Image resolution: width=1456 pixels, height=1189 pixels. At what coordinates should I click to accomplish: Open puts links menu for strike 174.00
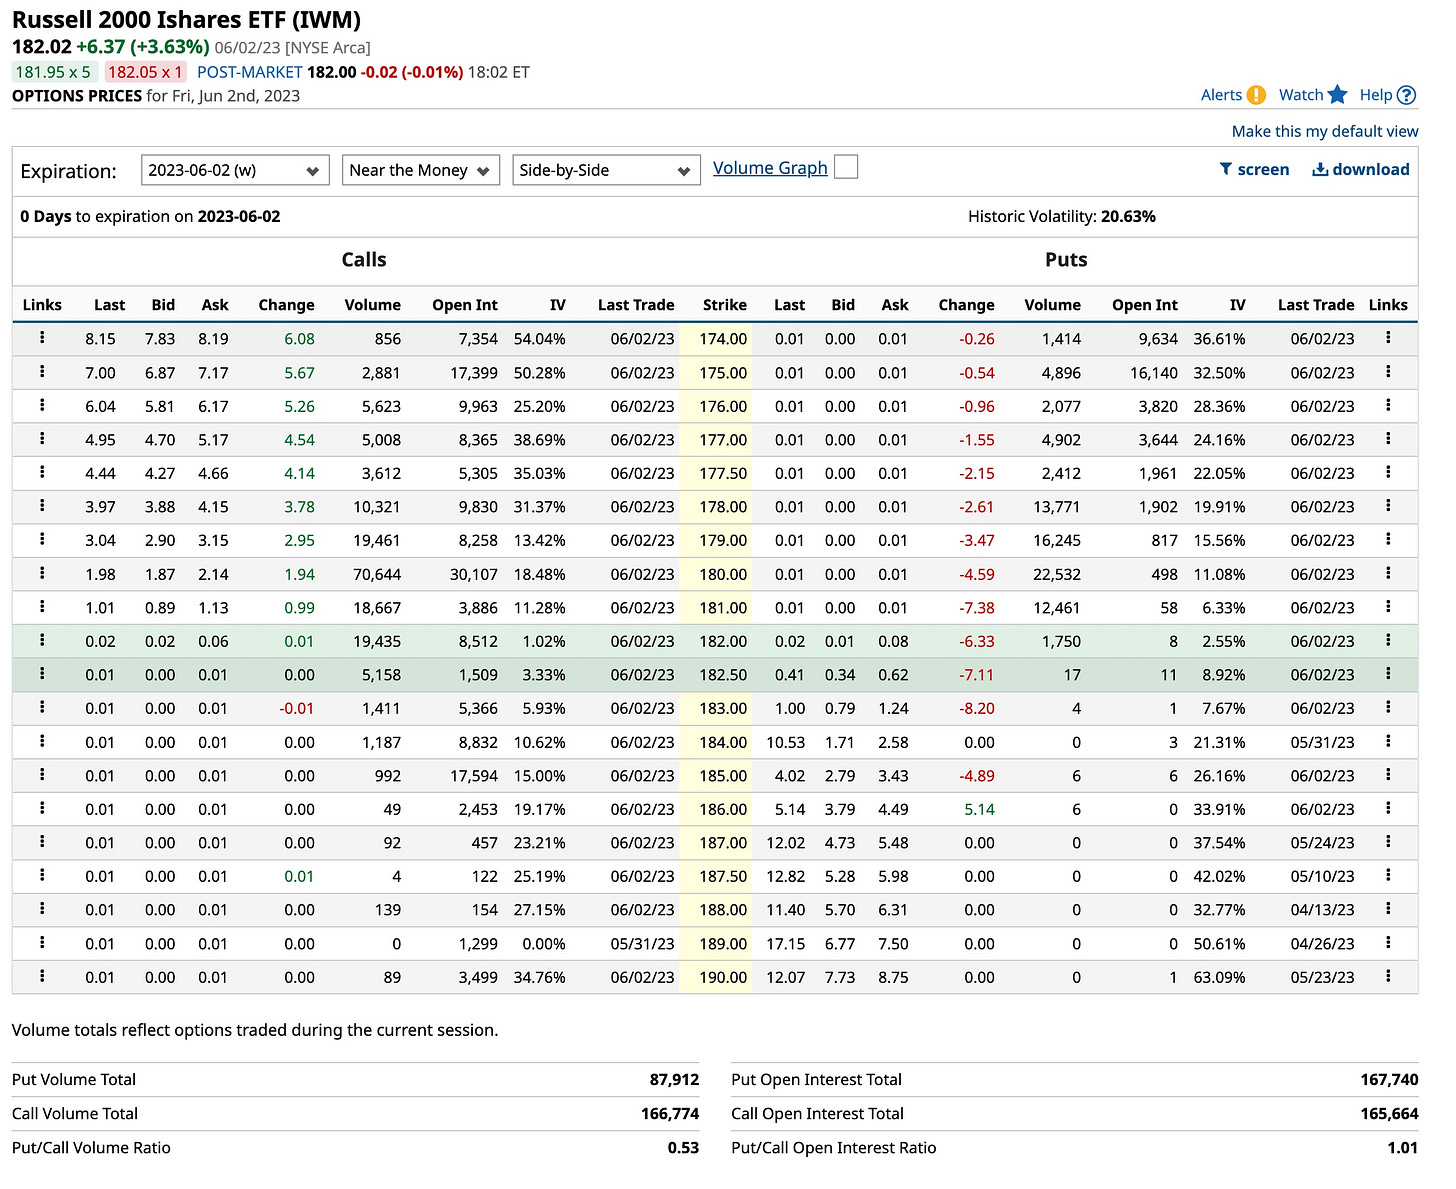pos(1388,338)
